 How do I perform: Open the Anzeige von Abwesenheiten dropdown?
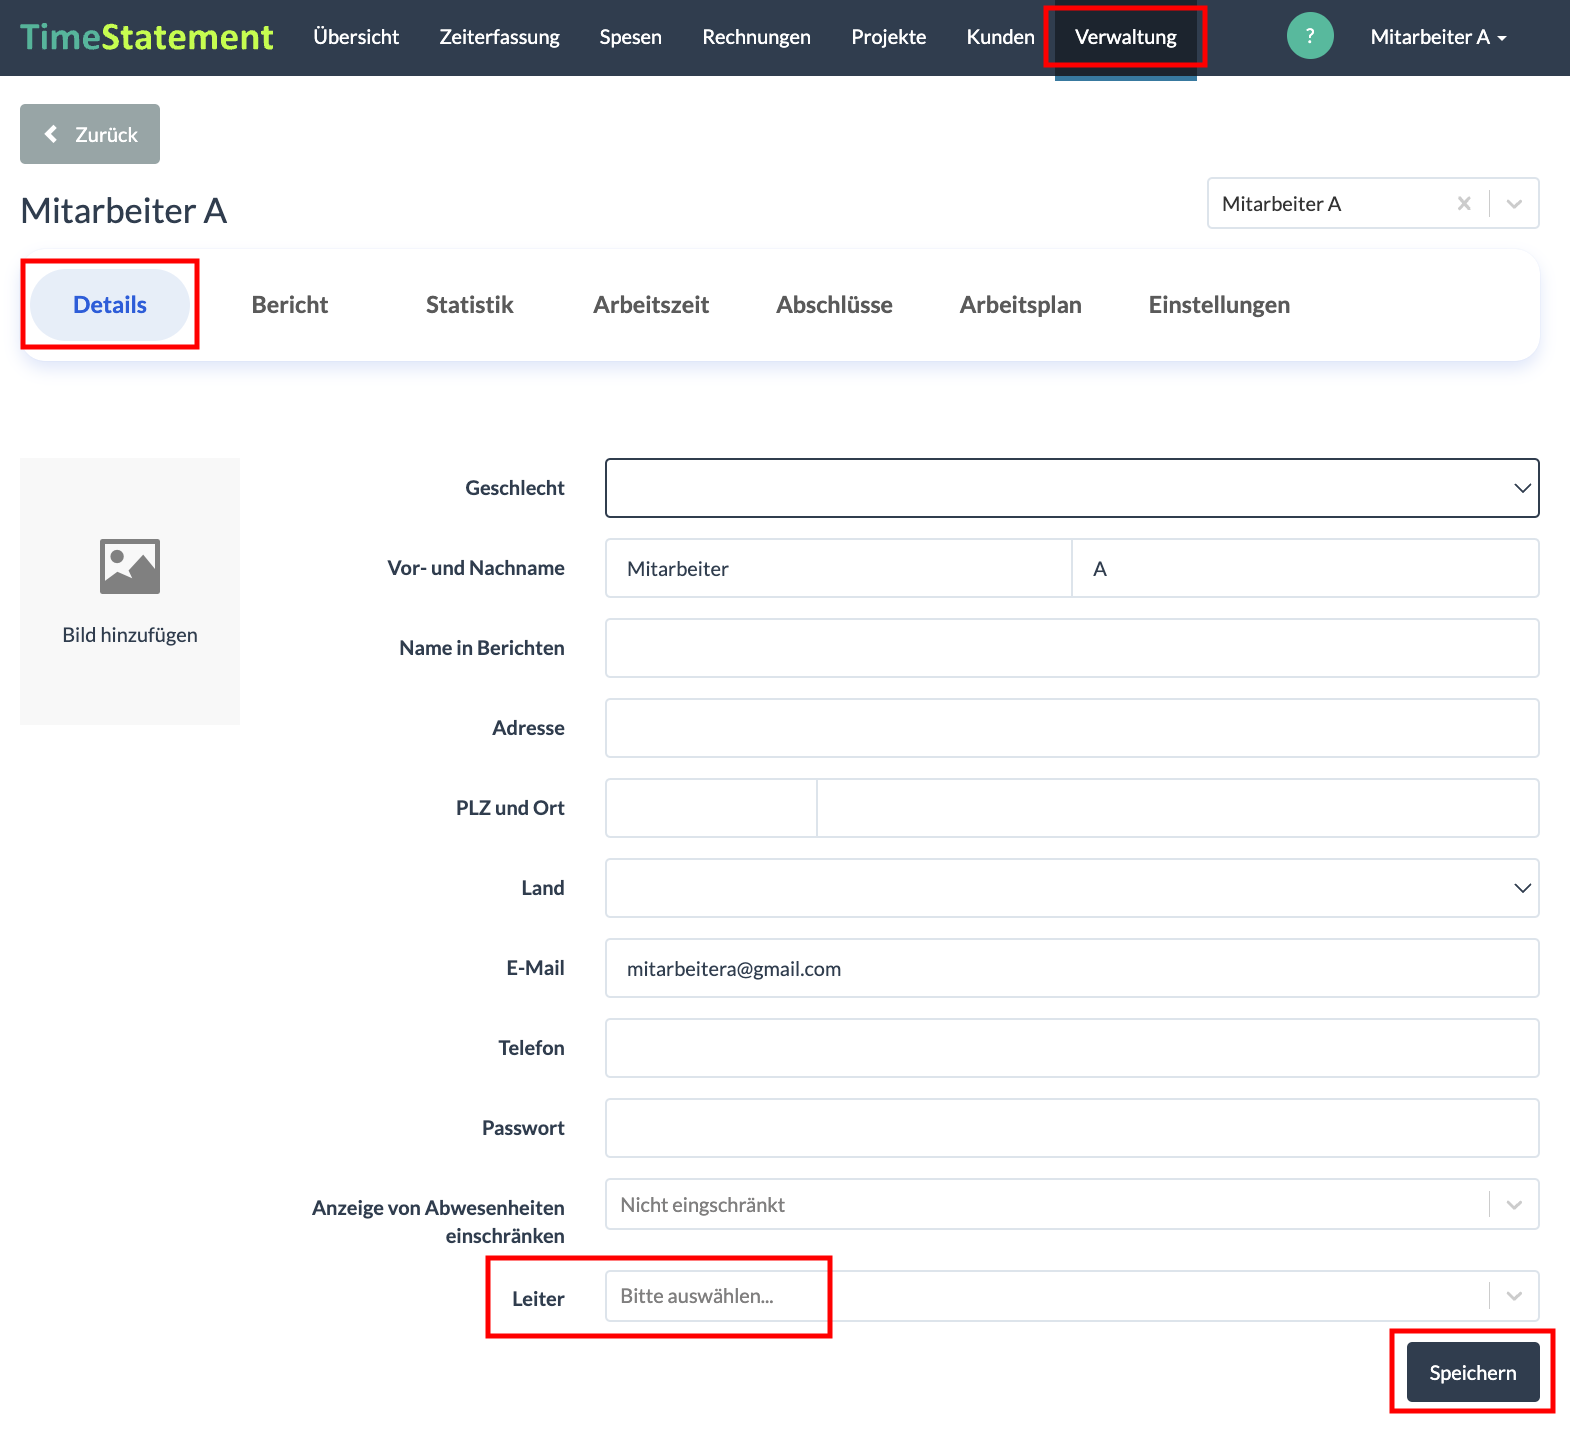[1072, 1204]
